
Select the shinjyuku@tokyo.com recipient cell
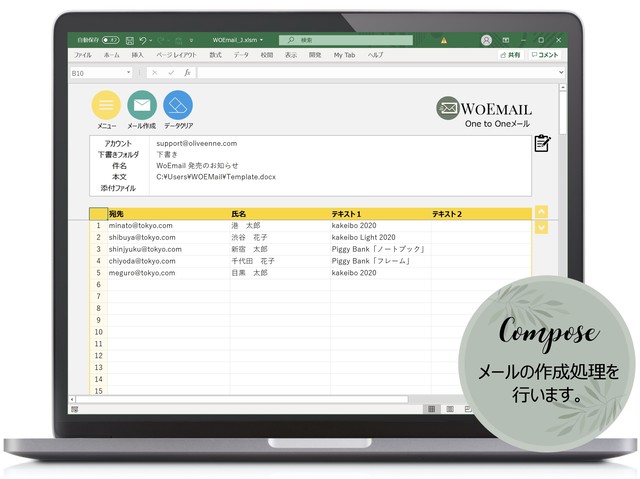click(168, 249)
